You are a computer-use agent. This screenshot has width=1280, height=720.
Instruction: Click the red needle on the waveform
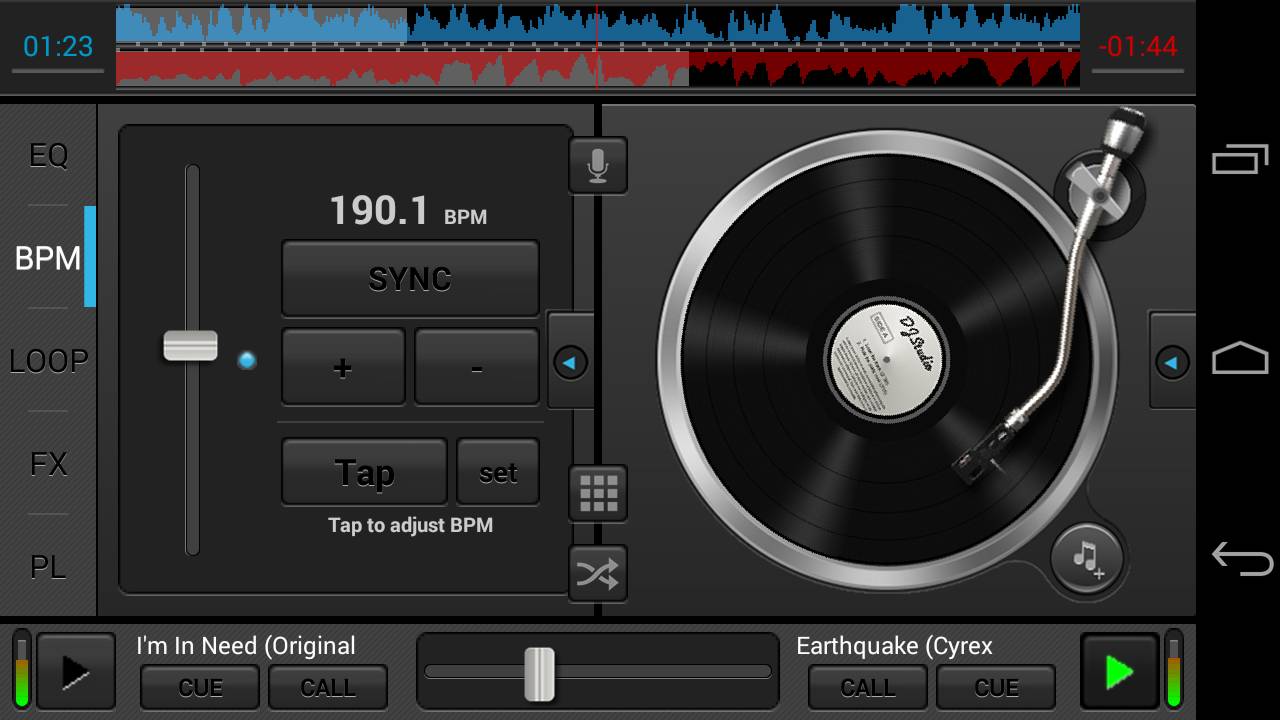pyautogui.click(x=597, y=45)
